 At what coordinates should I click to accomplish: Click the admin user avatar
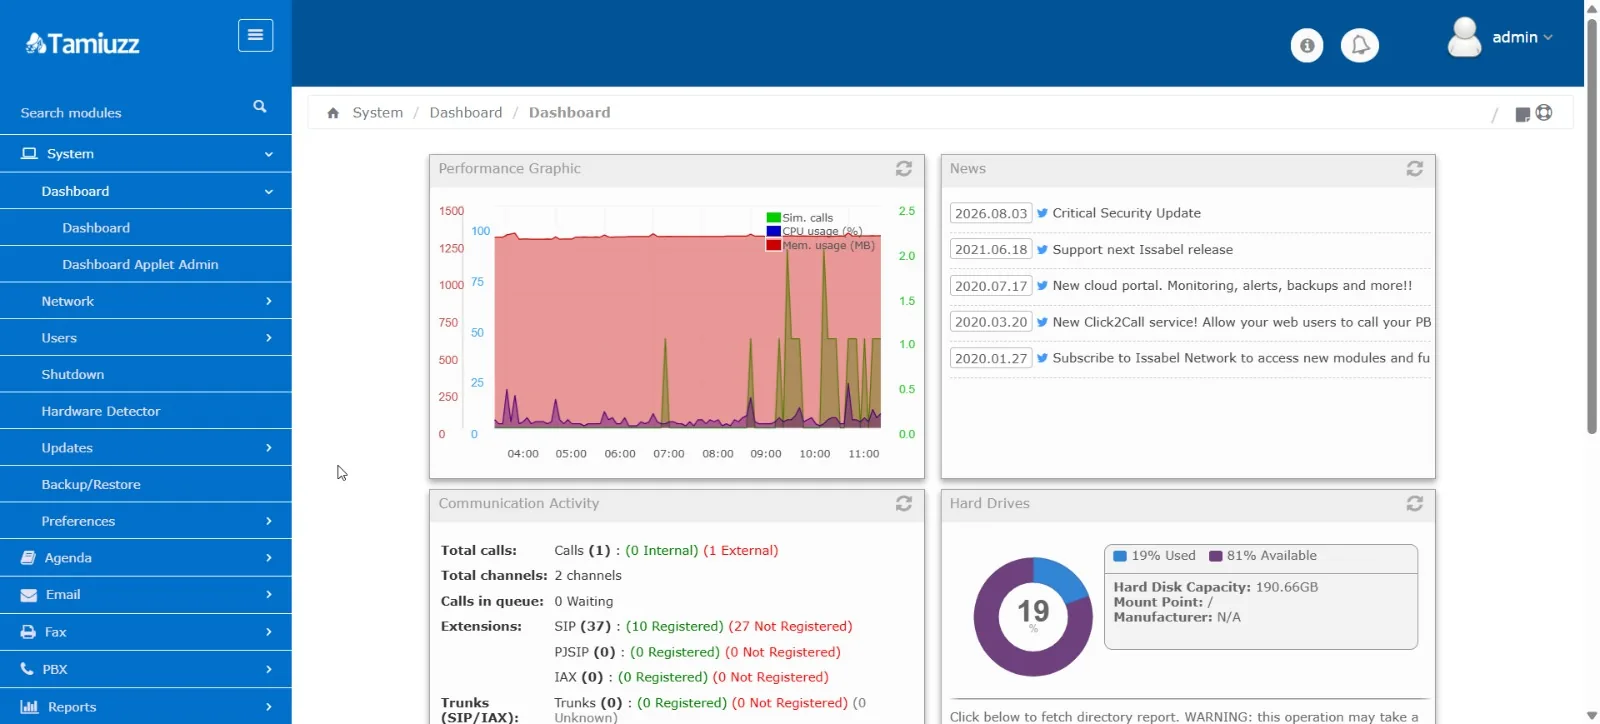coord(1464,37)
